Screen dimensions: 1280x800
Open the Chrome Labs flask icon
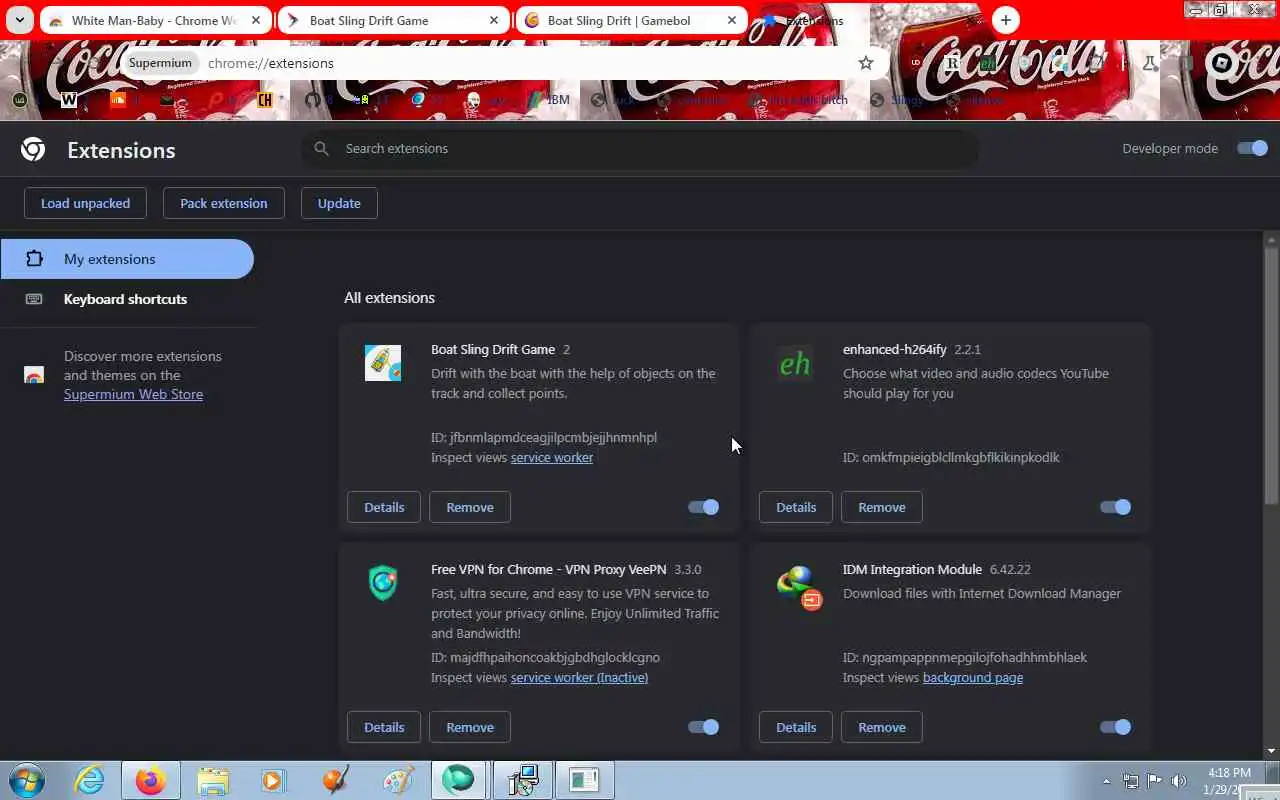[1149, 63]
